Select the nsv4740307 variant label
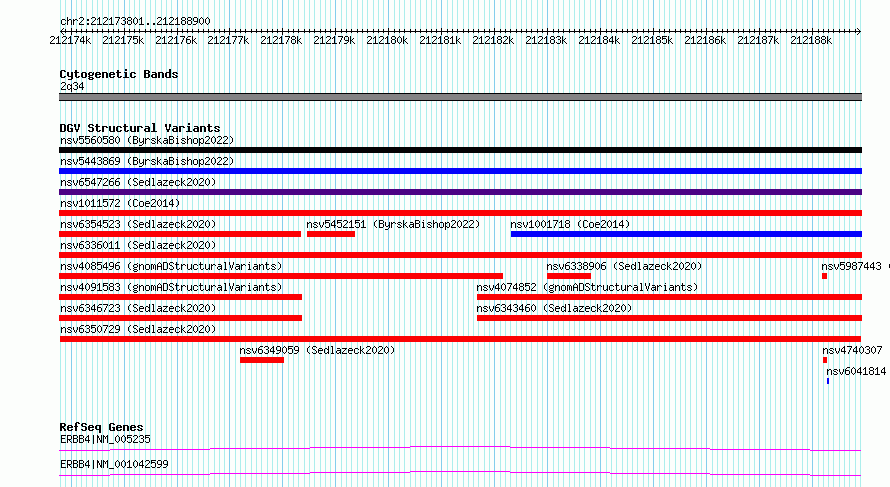890x487 pixels. click(x=853, y=350)
